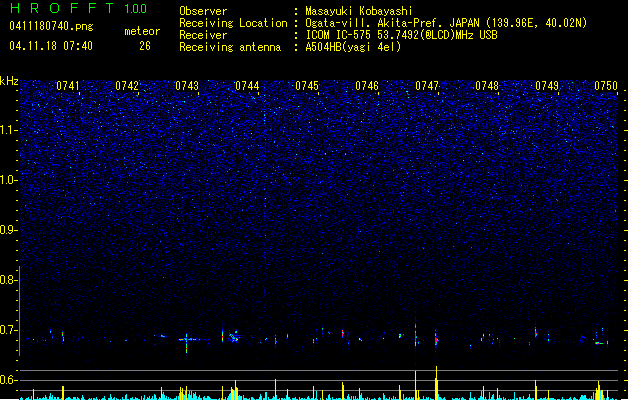Click the A504HB(yagi 4el) antenna text
Viewport: 629px width, 400px height.
click(x=353, y=47)
